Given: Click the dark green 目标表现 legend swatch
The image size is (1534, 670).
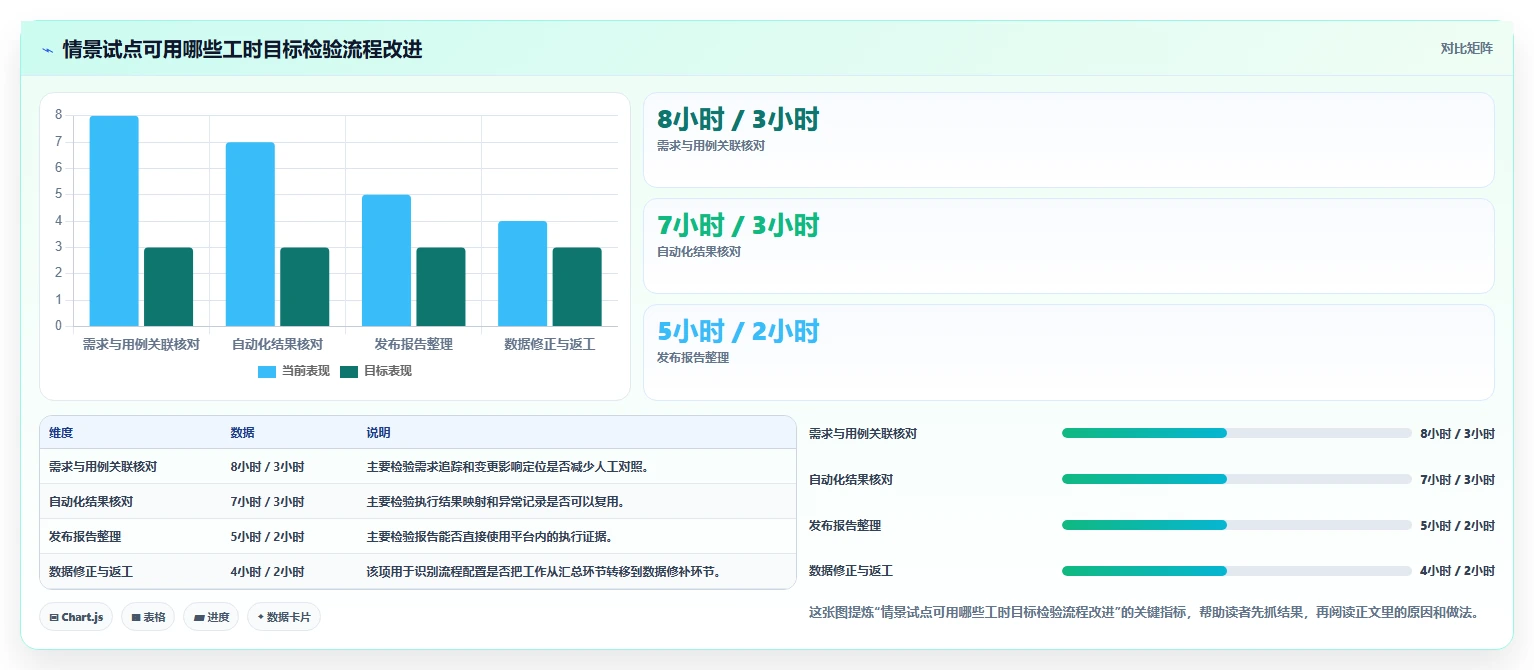Looking at the screenshot, I should pos(349,371).
